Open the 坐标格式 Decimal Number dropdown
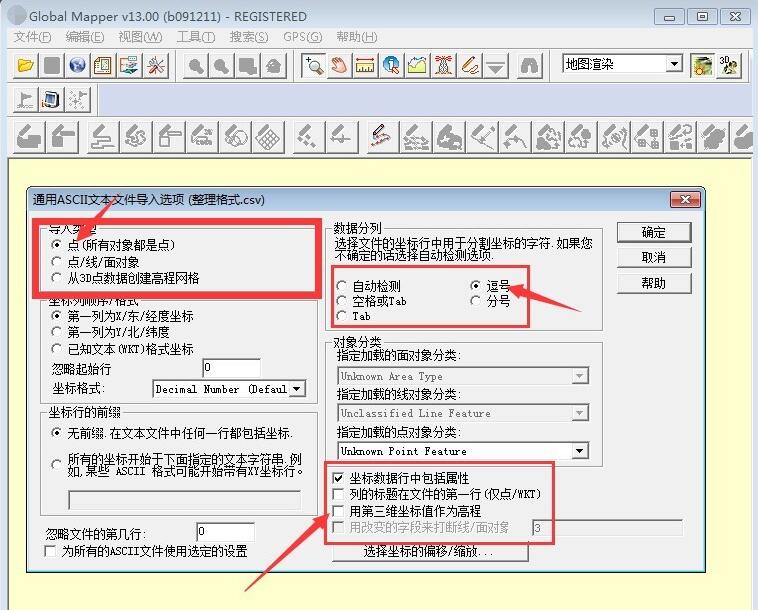 click(x=230, y=389)
